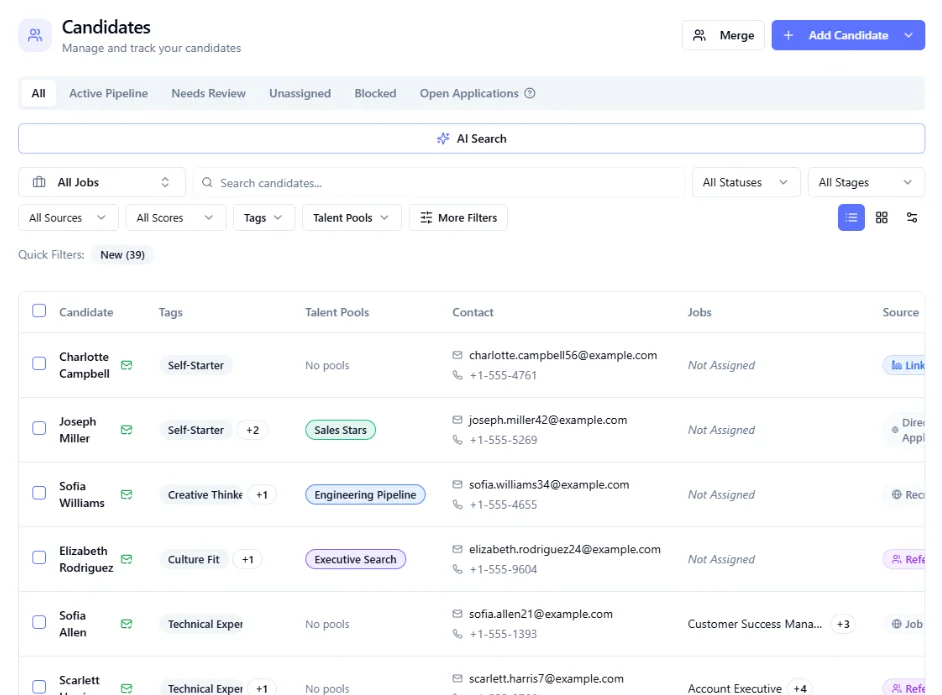The image size is (942, 695).
Task: Open the AI Search bar
Action: pyautogui.click(x=471, y=139)
